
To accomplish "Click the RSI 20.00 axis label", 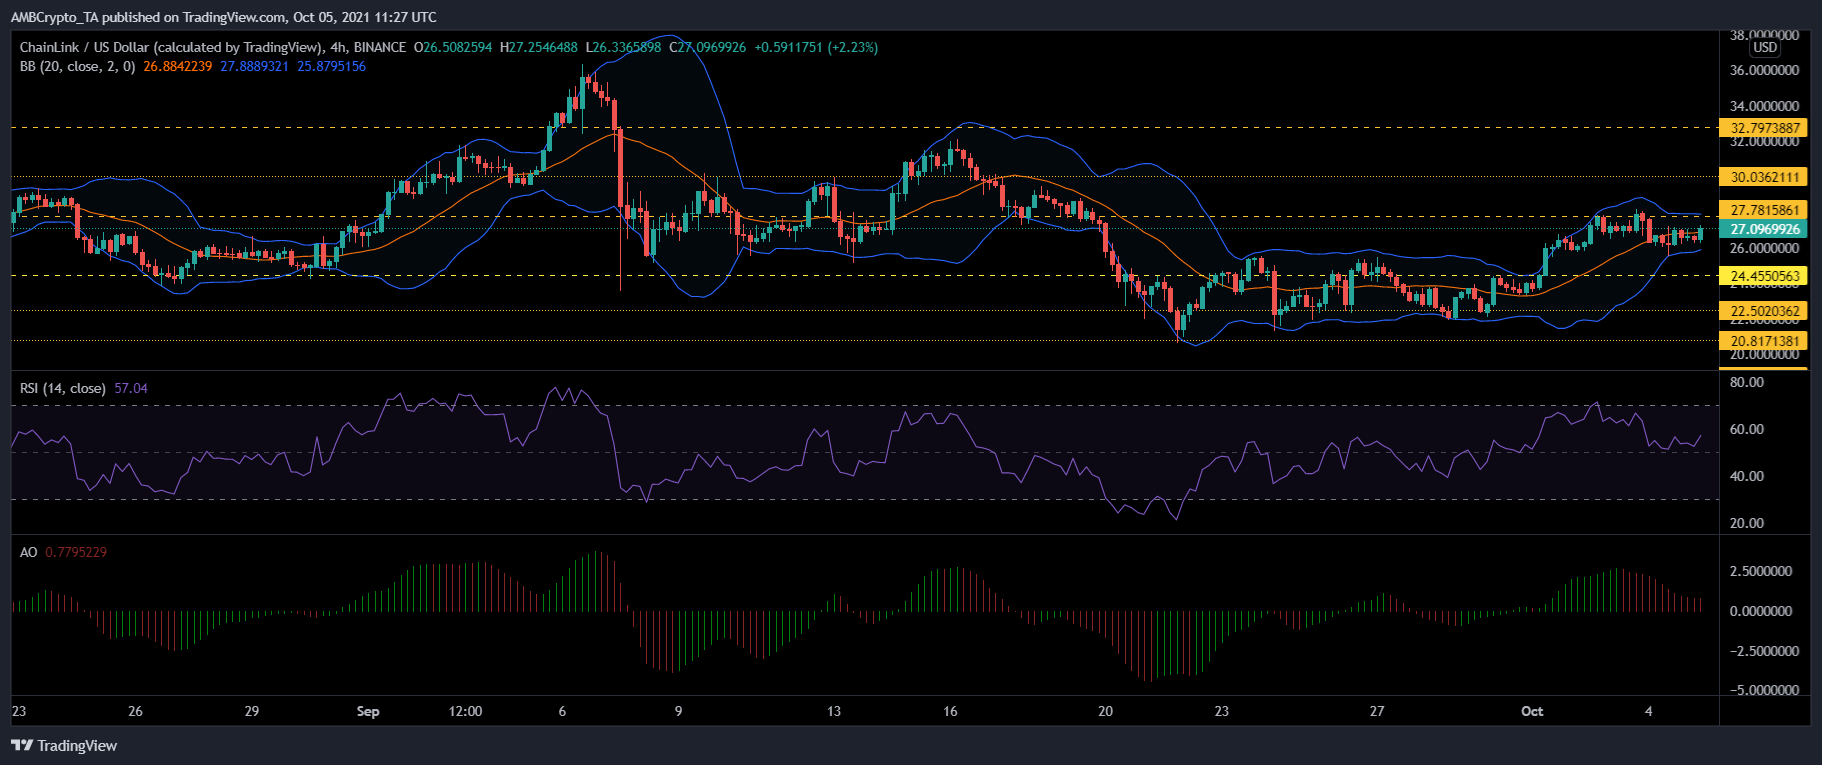I will (x=1747, y=523).
